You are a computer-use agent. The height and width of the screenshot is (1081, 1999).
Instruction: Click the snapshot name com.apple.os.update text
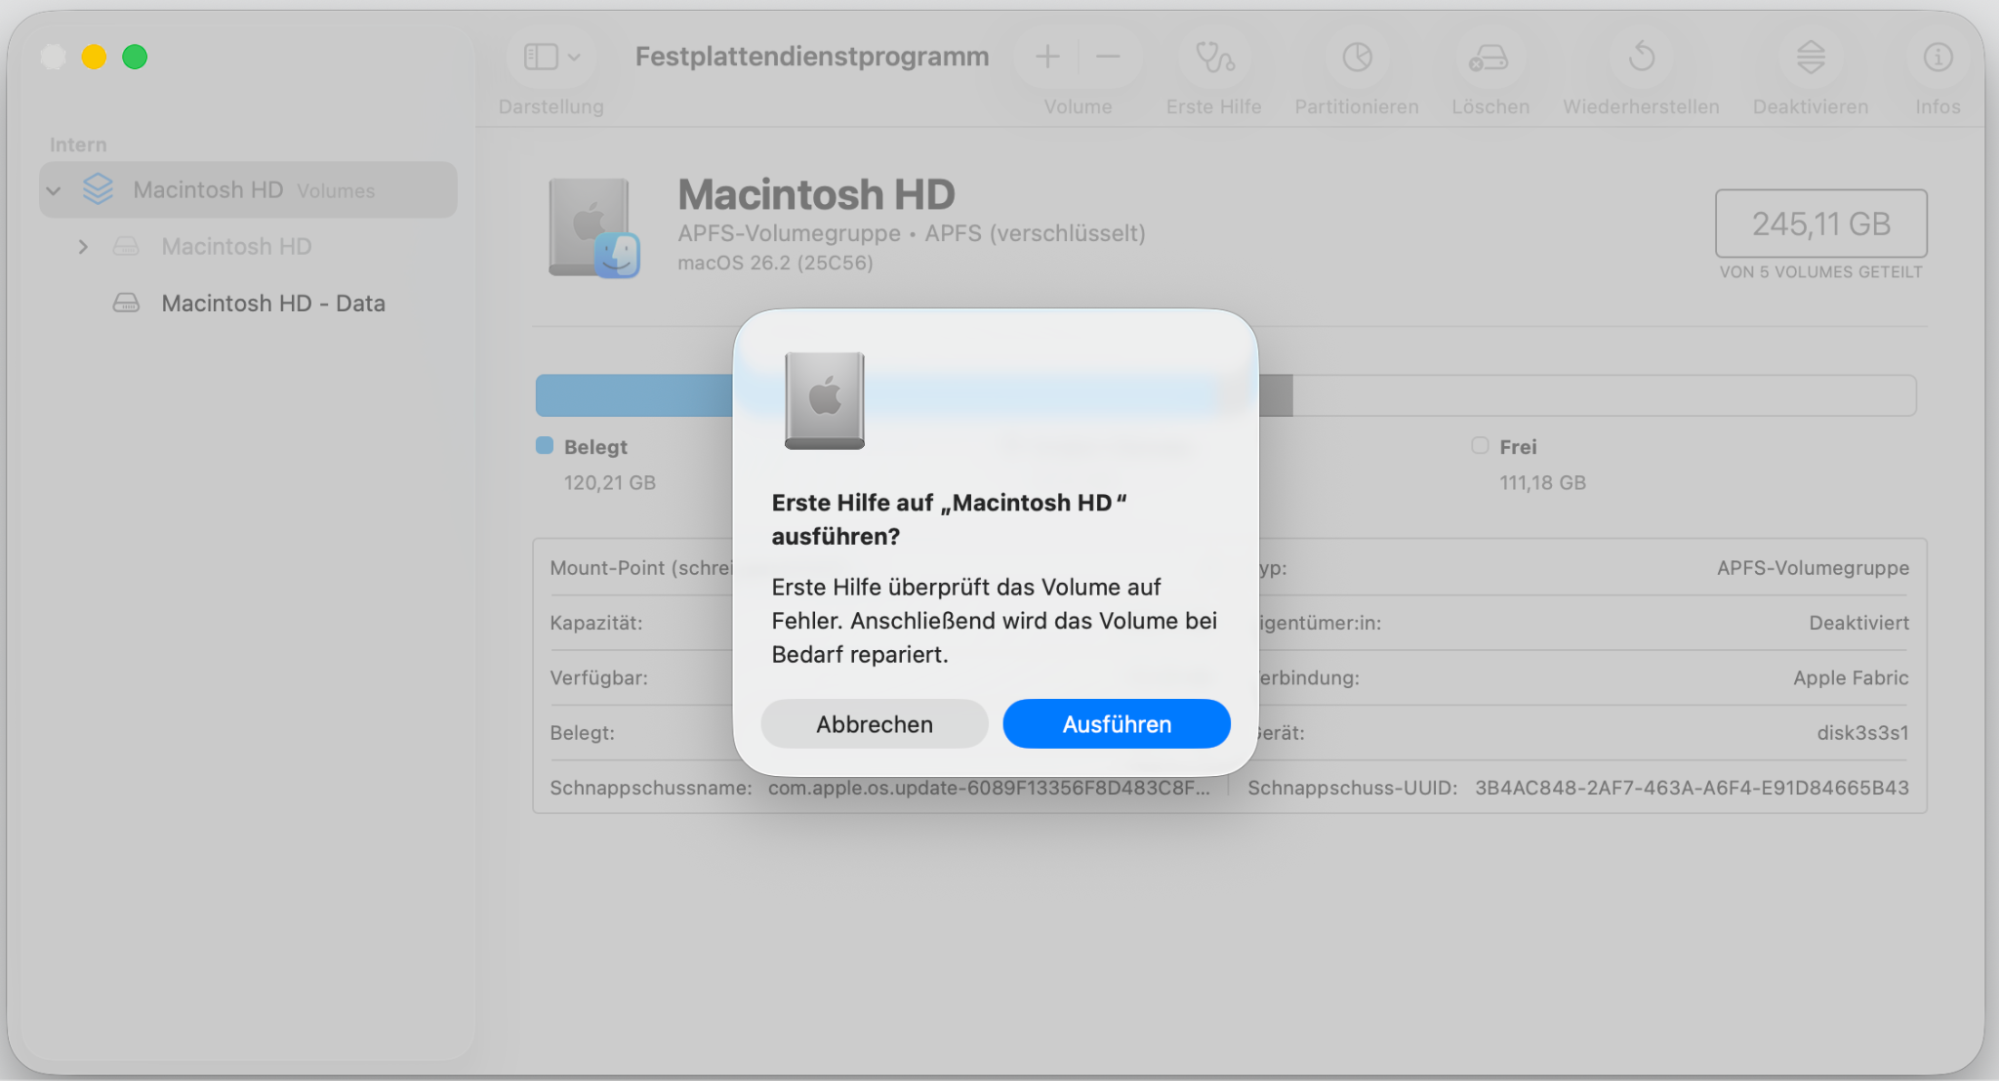989,788
